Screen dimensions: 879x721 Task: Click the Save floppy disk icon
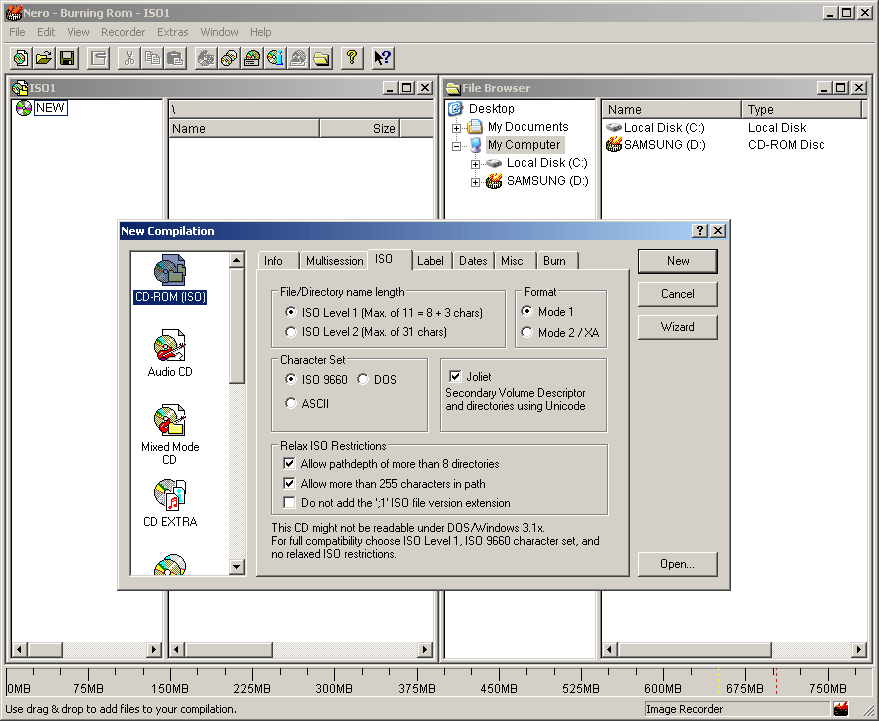pos(67,58)
